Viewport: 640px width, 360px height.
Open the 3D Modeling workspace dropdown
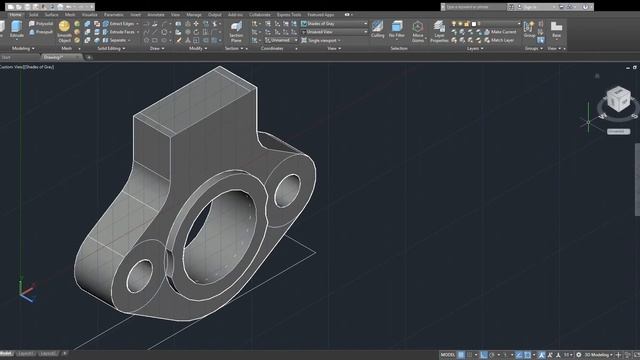point(598,355)
